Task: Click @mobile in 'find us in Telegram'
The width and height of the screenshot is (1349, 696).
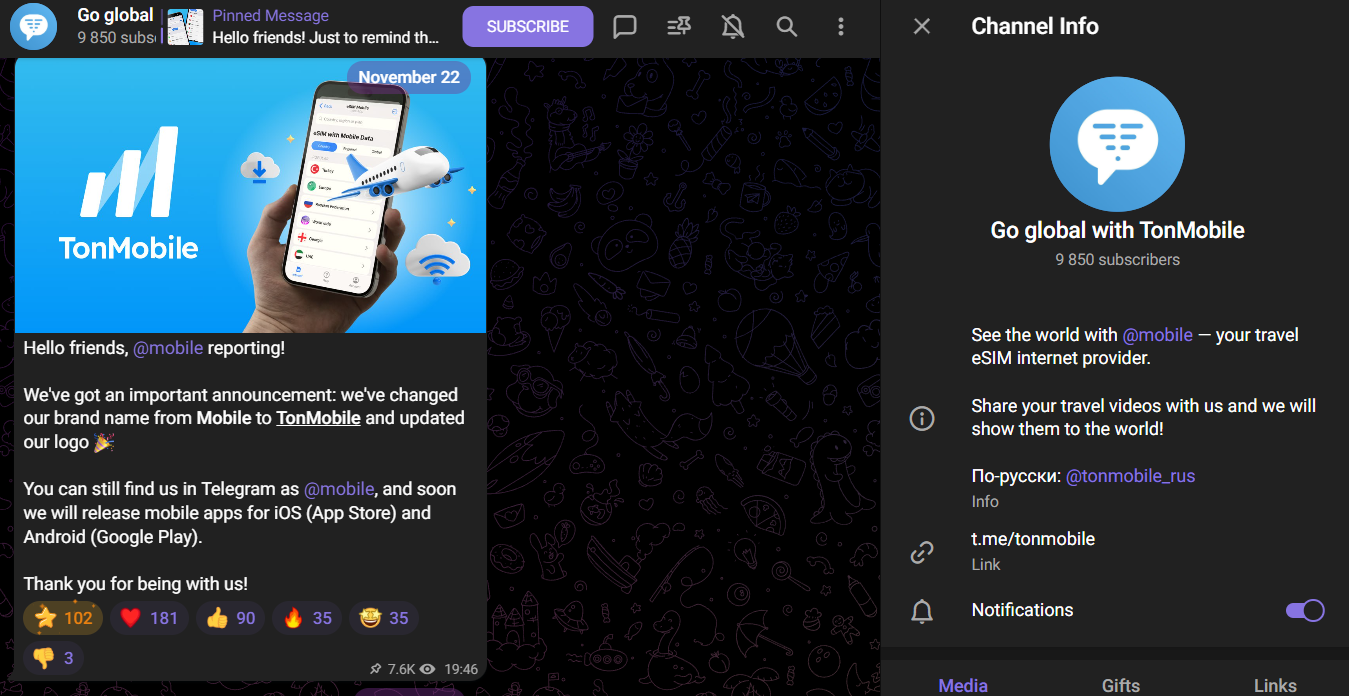Action: point(339,489)
